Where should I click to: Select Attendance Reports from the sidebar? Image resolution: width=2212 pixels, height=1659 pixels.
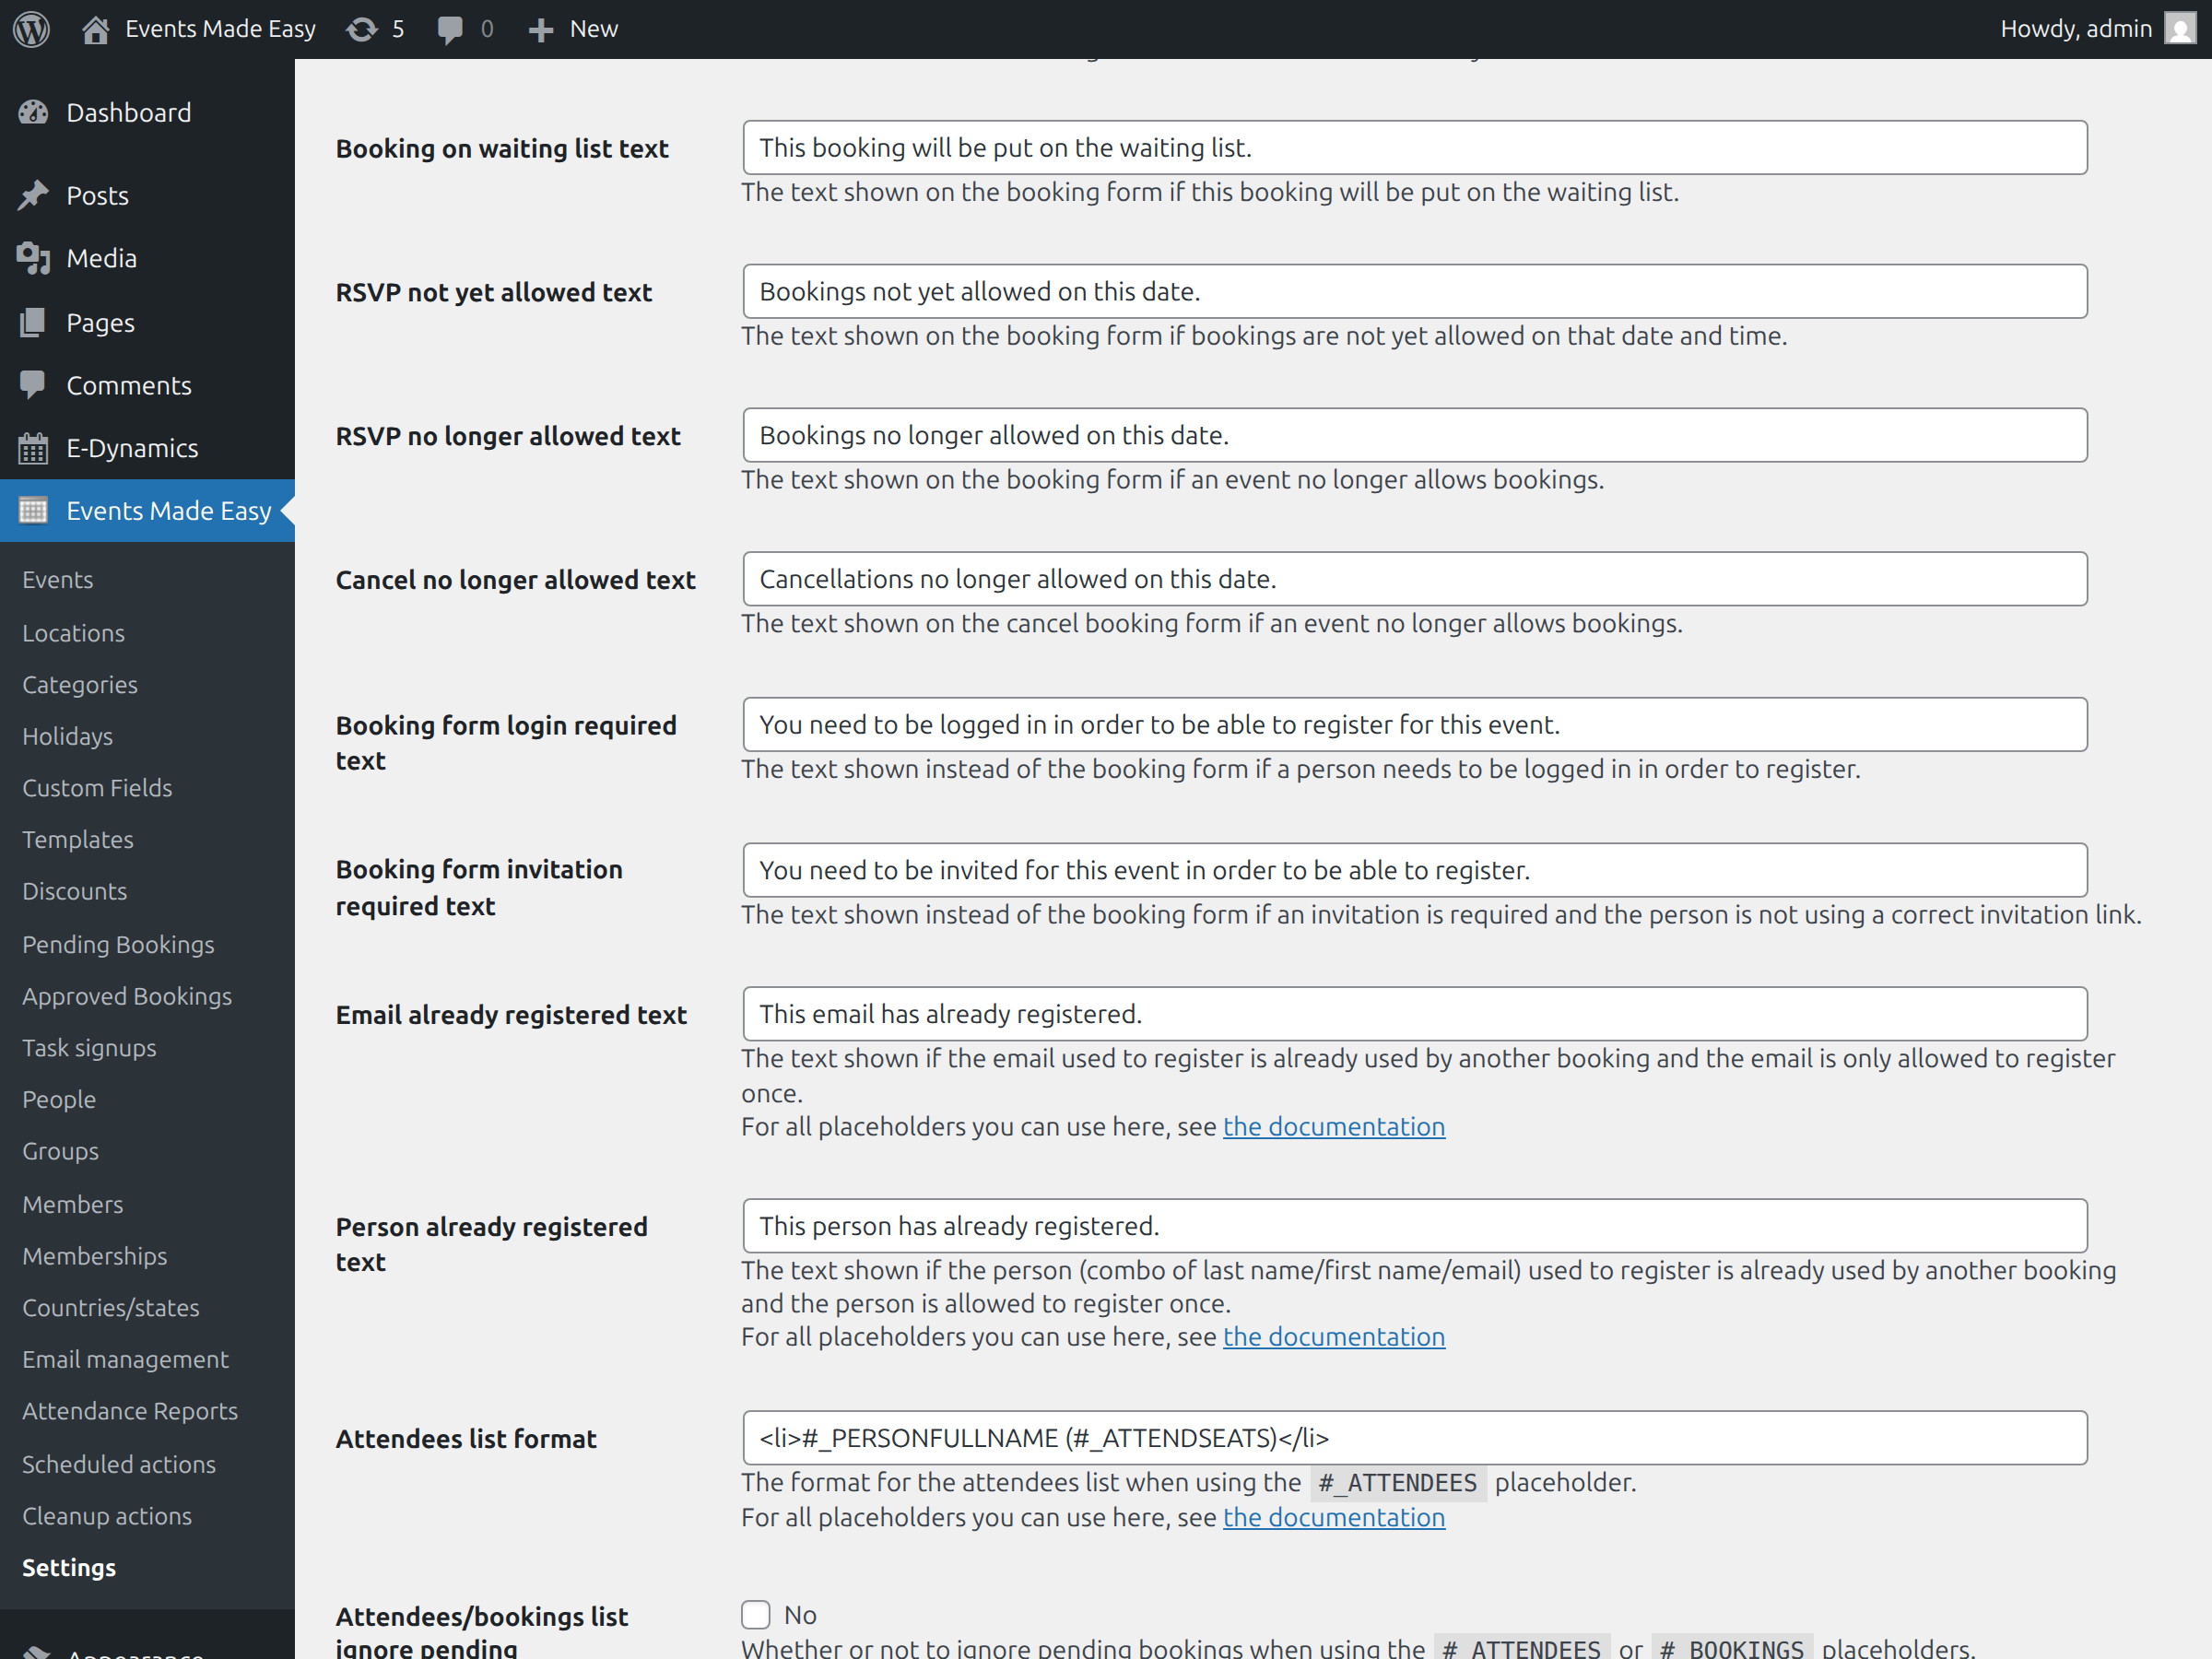[x=130, y=1411]
